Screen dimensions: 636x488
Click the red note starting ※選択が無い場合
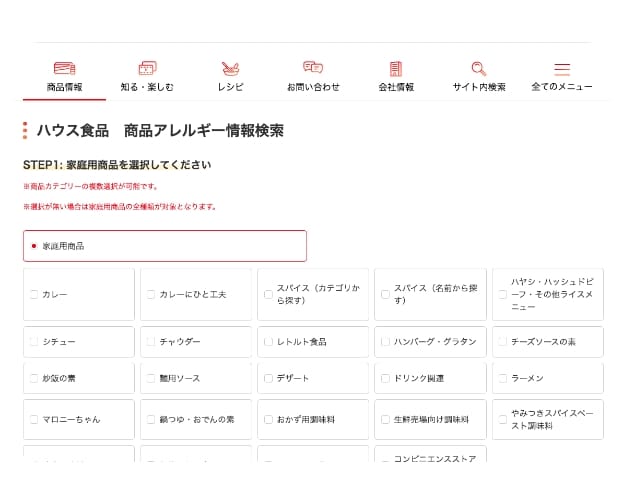pos(120,206)
